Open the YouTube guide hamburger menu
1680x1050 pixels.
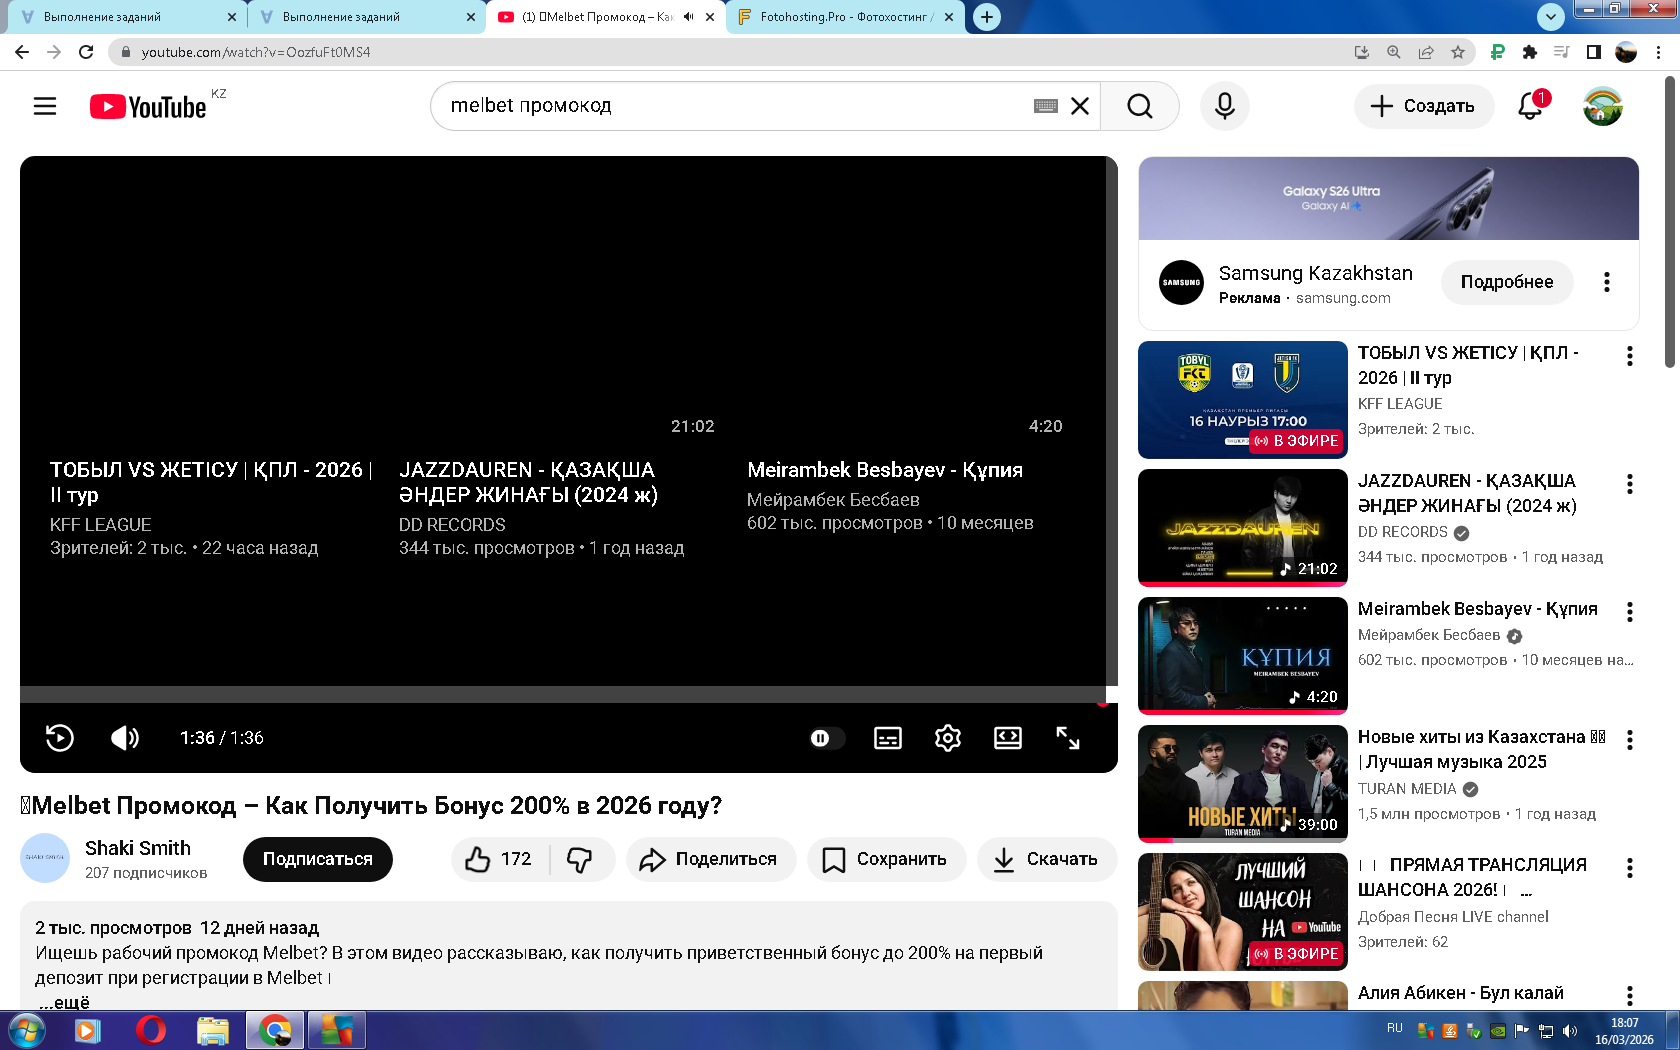coord(45,106)
